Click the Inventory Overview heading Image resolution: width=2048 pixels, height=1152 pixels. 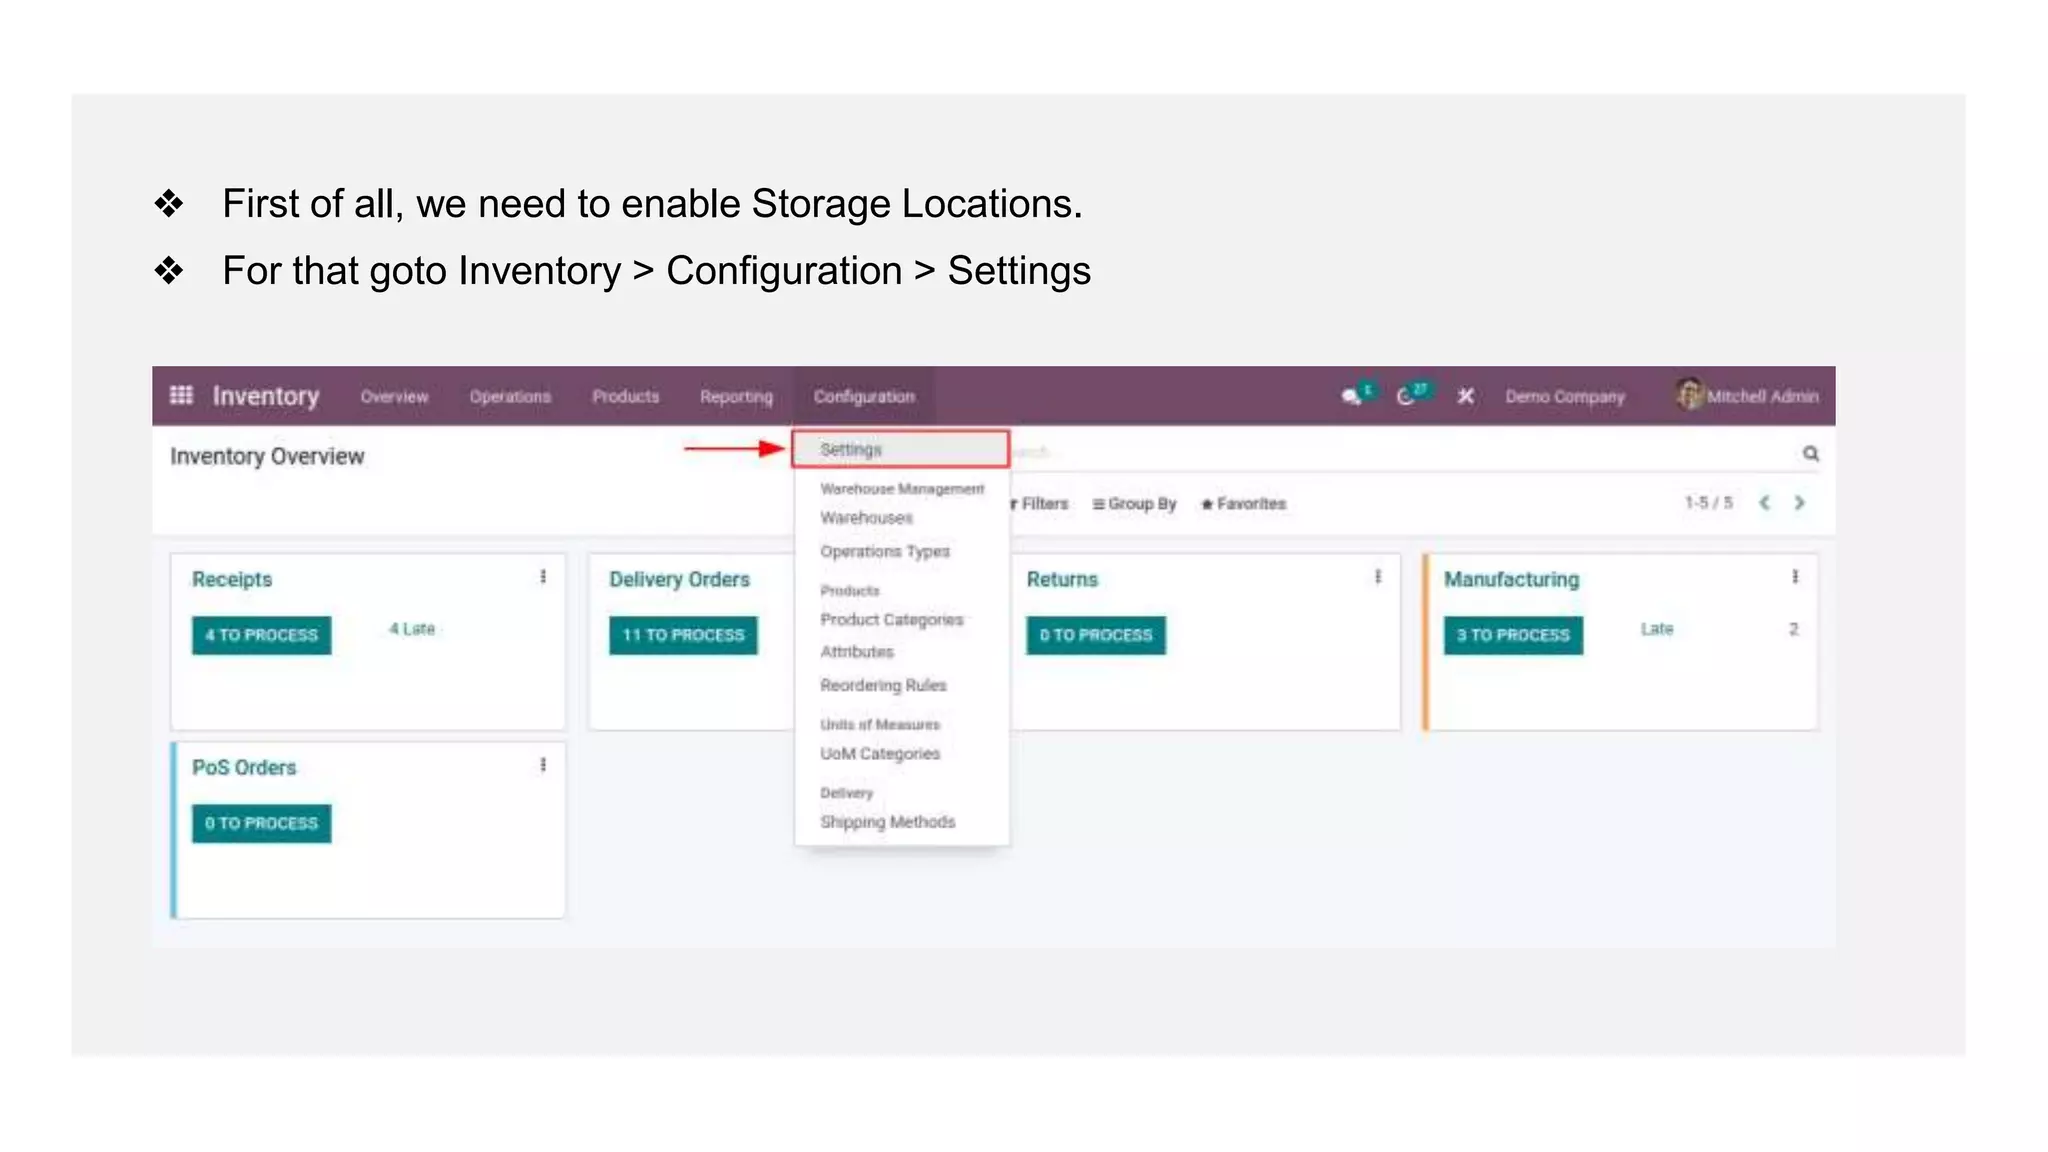[x=267, y=457]
